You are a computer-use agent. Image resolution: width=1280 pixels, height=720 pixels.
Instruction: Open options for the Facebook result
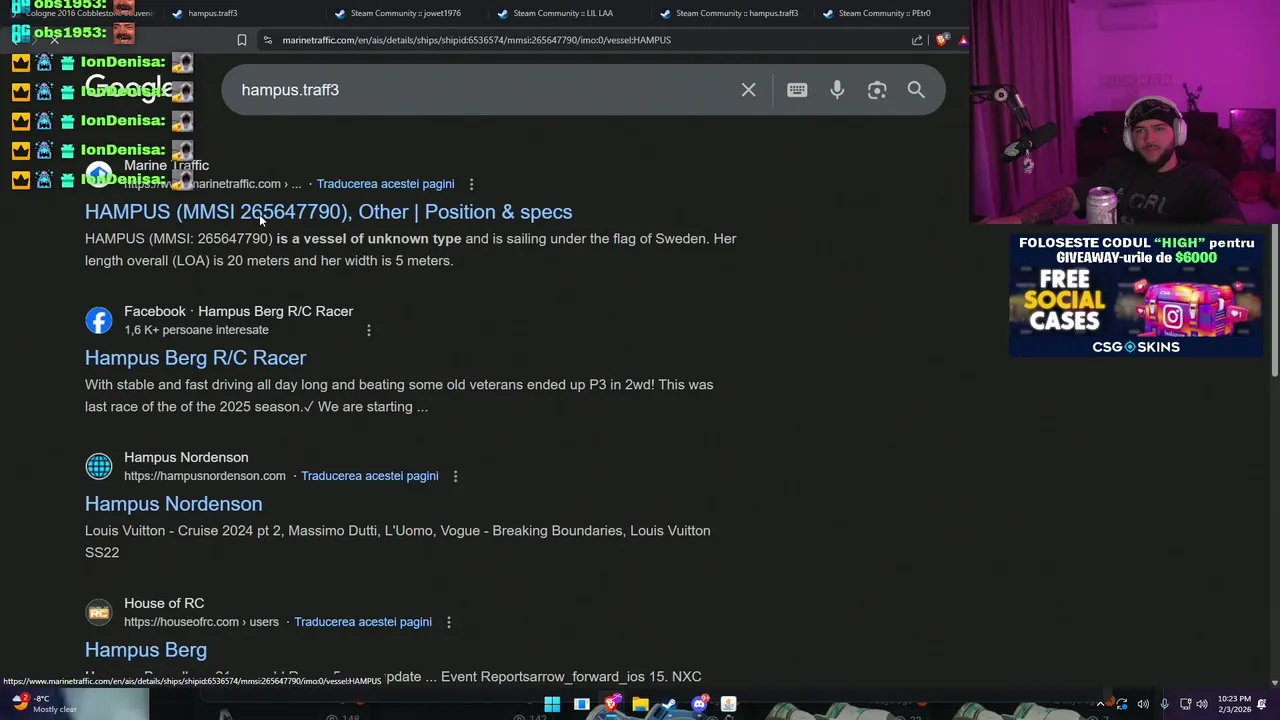[x=368, y=330]
